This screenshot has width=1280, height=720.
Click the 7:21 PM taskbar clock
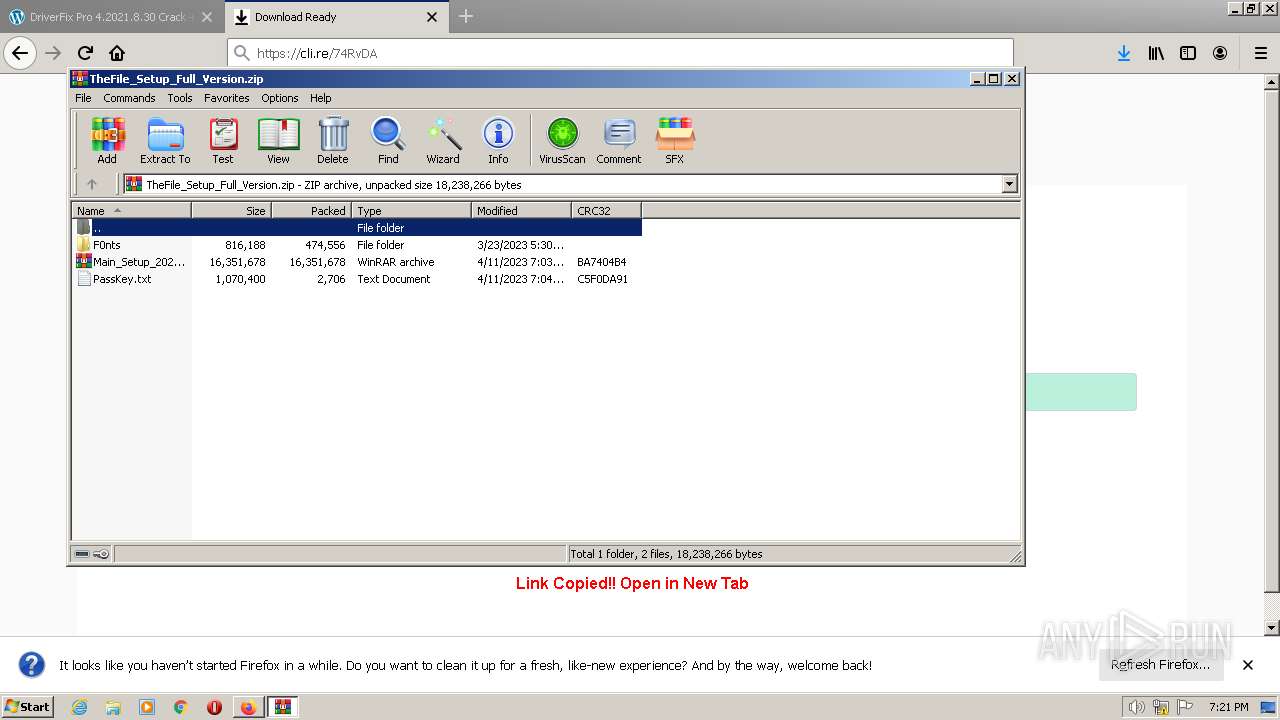pyautogui.click(x=1228, y=707)
